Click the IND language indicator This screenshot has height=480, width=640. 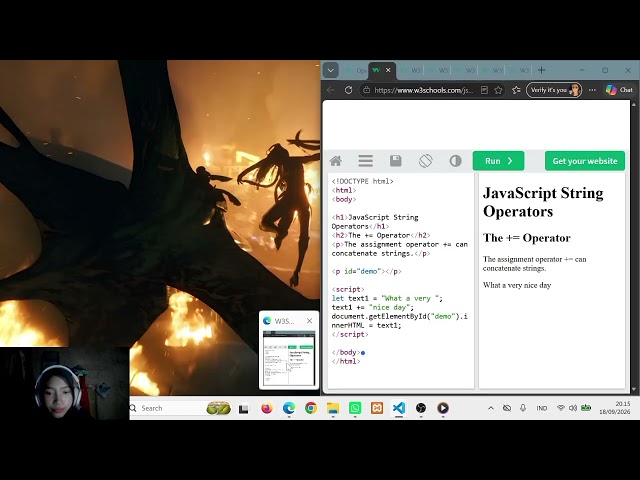pos(542,408)
